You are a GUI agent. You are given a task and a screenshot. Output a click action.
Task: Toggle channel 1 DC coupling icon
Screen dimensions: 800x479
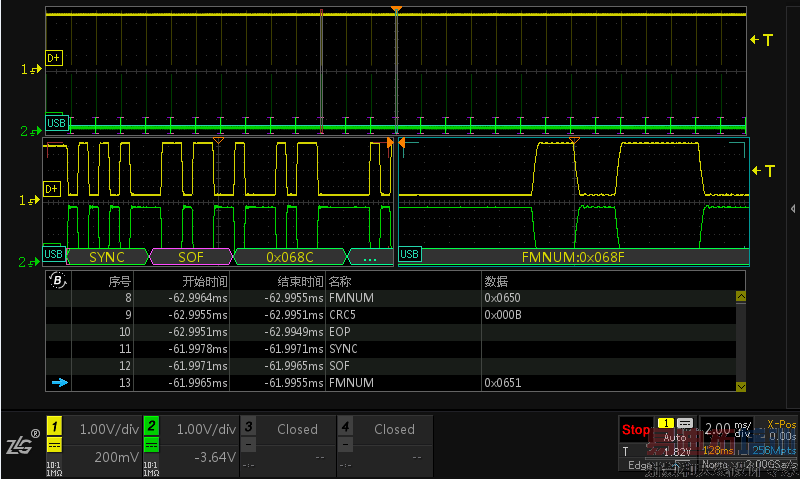pos(54,445)
